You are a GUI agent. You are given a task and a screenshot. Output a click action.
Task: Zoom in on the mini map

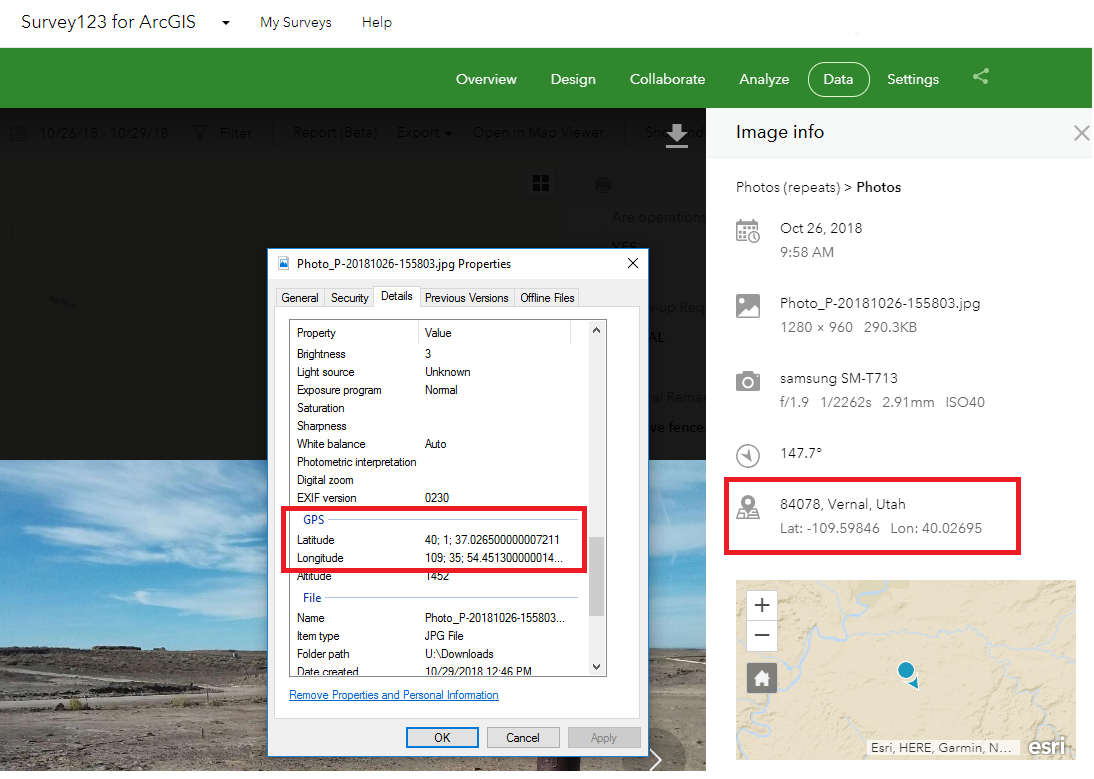[762, 605]
